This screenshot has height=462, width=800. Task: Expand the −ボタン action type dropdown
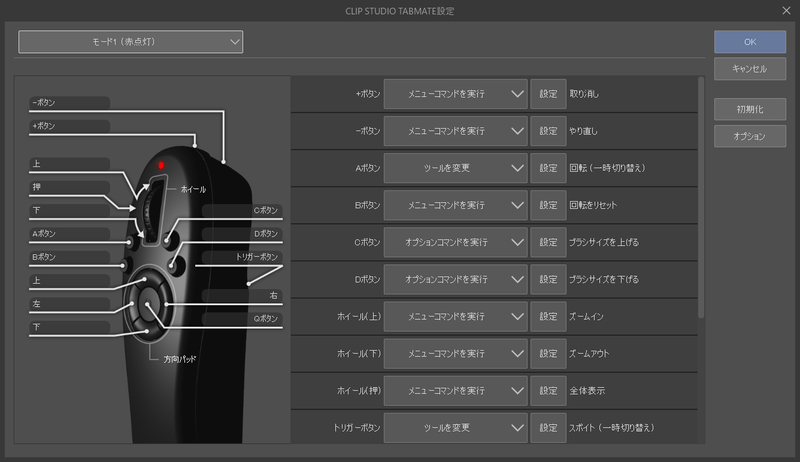[456, 131]
